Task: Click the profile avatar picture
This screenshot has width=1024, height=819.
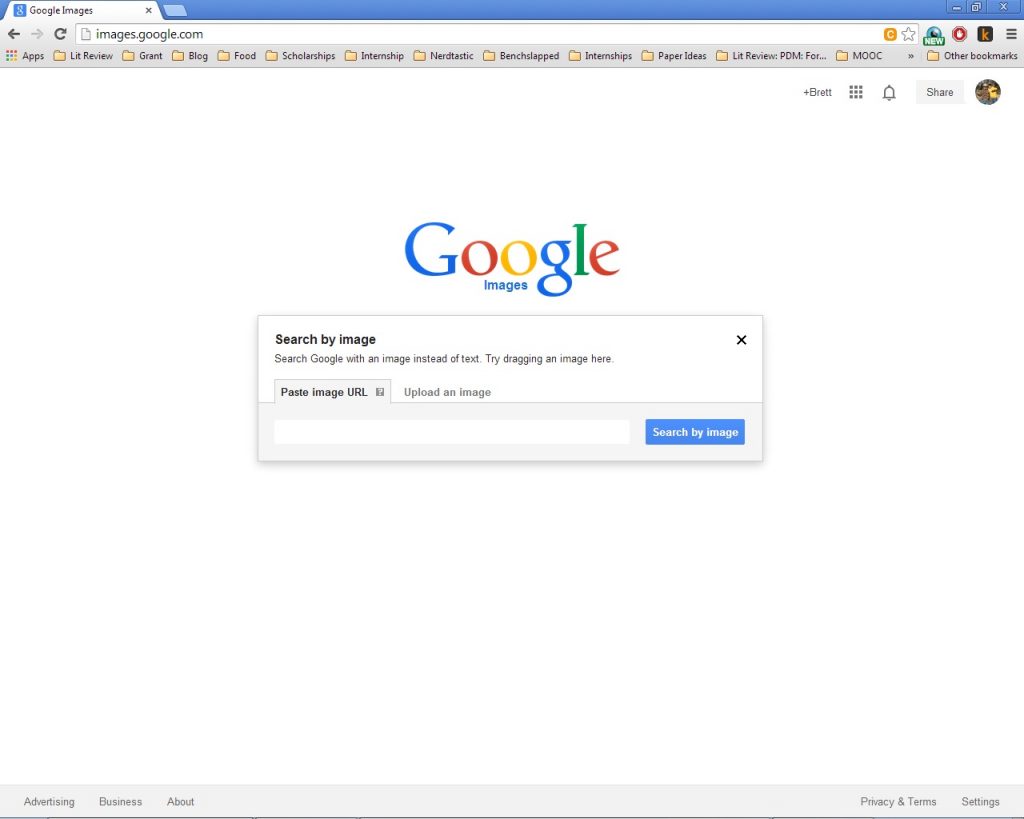Action: [x=987, y=92]
